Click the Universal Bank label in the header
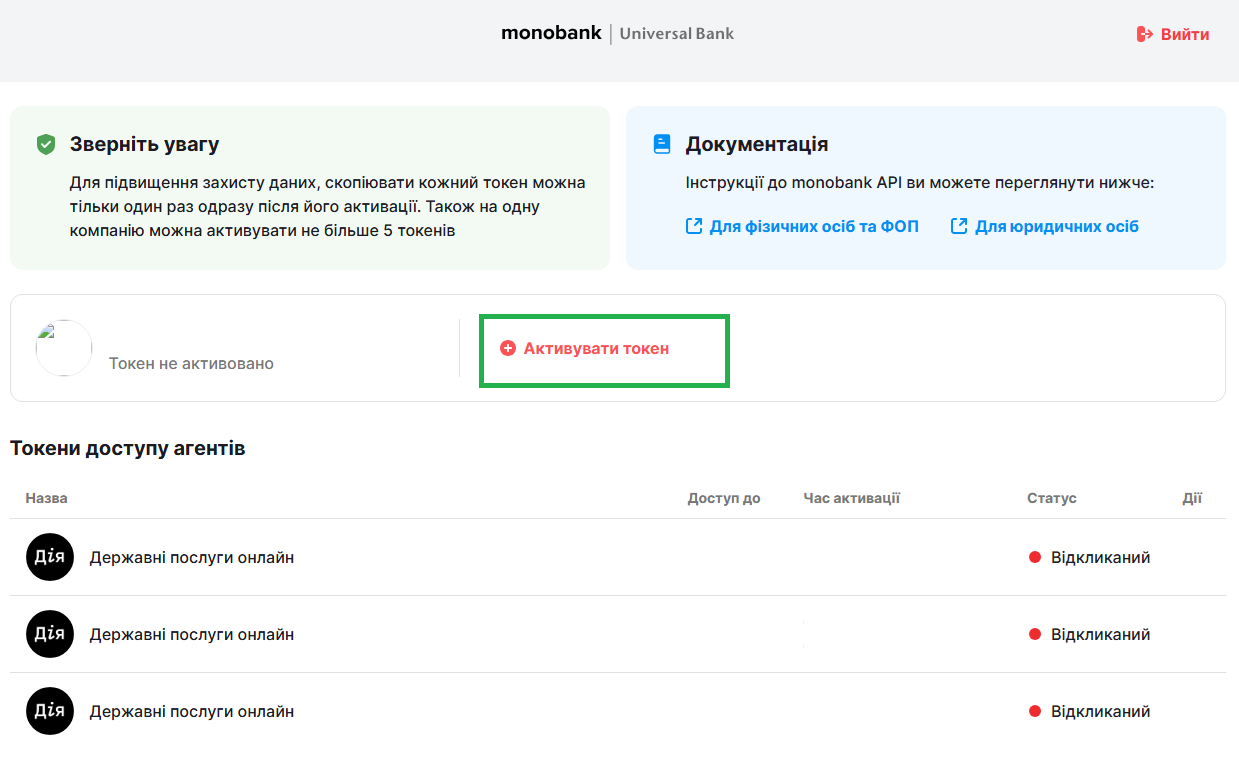The image size is (1239, 770). [676, 33]
